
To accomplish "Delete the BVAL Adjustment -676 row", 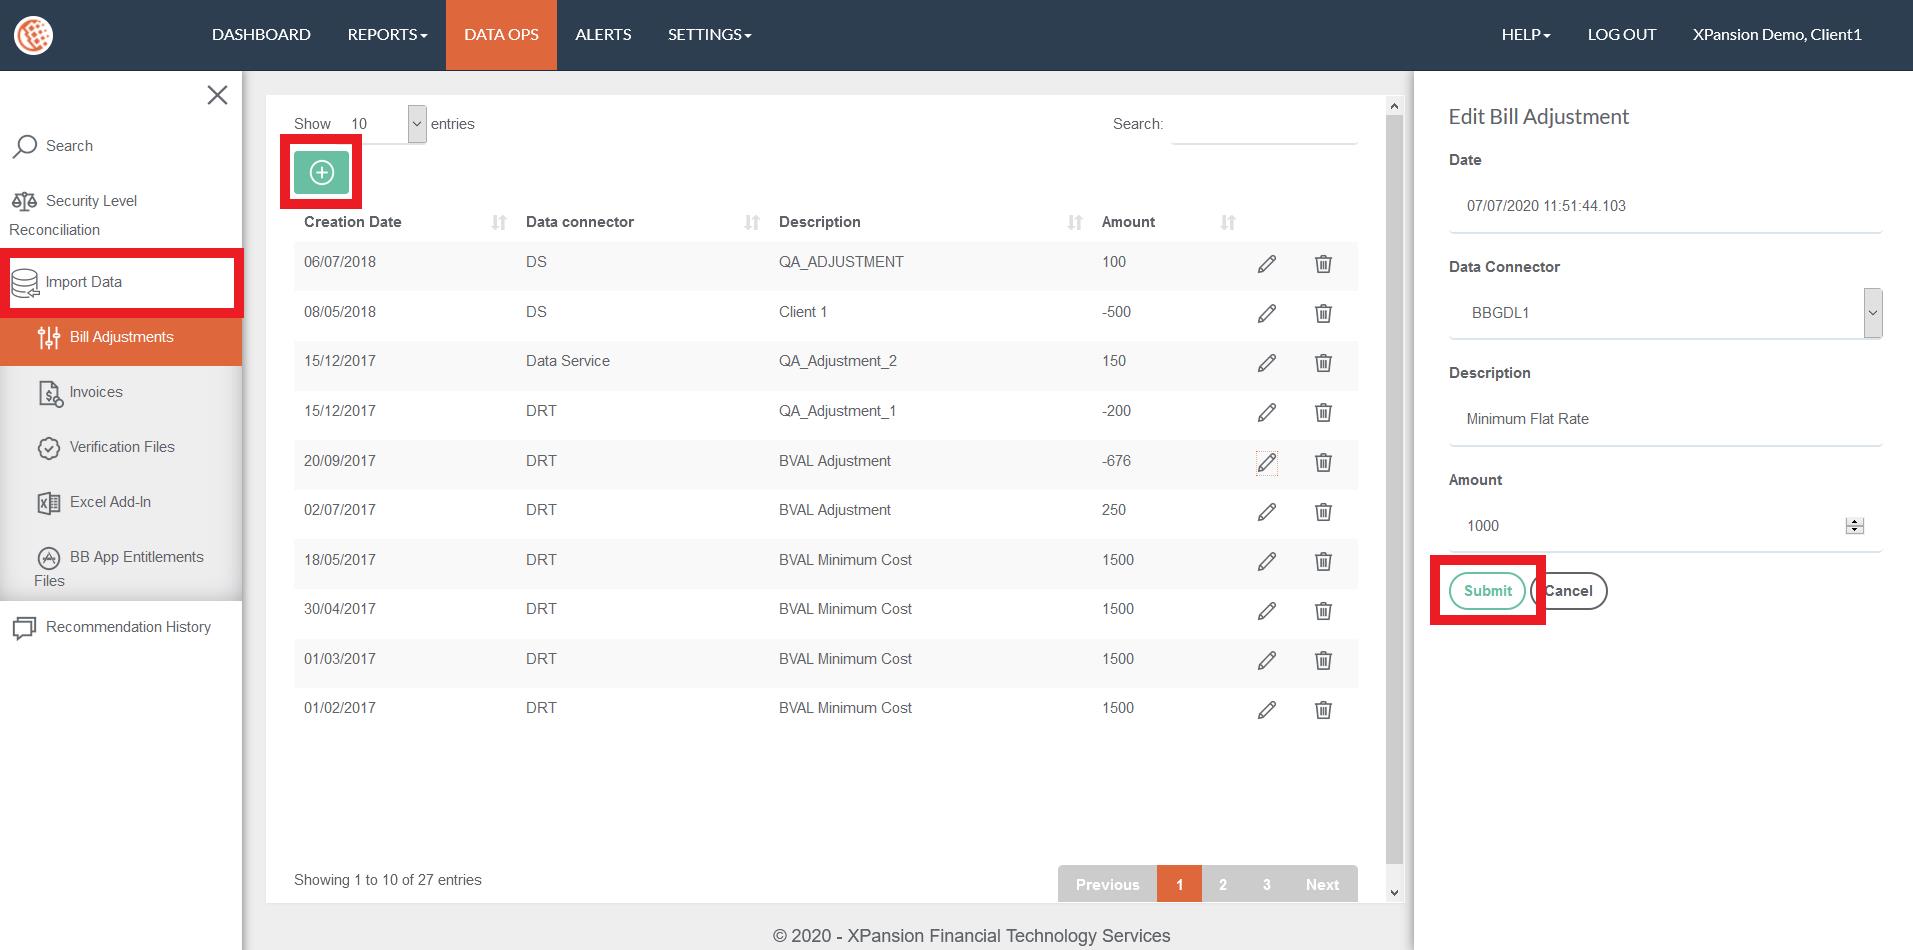I will pyautogui.click(x=1322, y=462).
